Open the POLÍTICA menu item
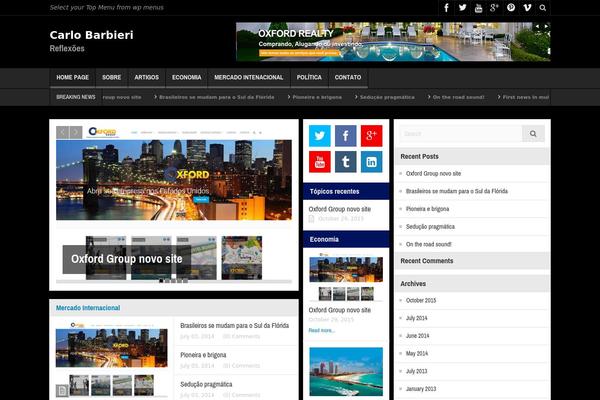 click(x=309, y=78)
